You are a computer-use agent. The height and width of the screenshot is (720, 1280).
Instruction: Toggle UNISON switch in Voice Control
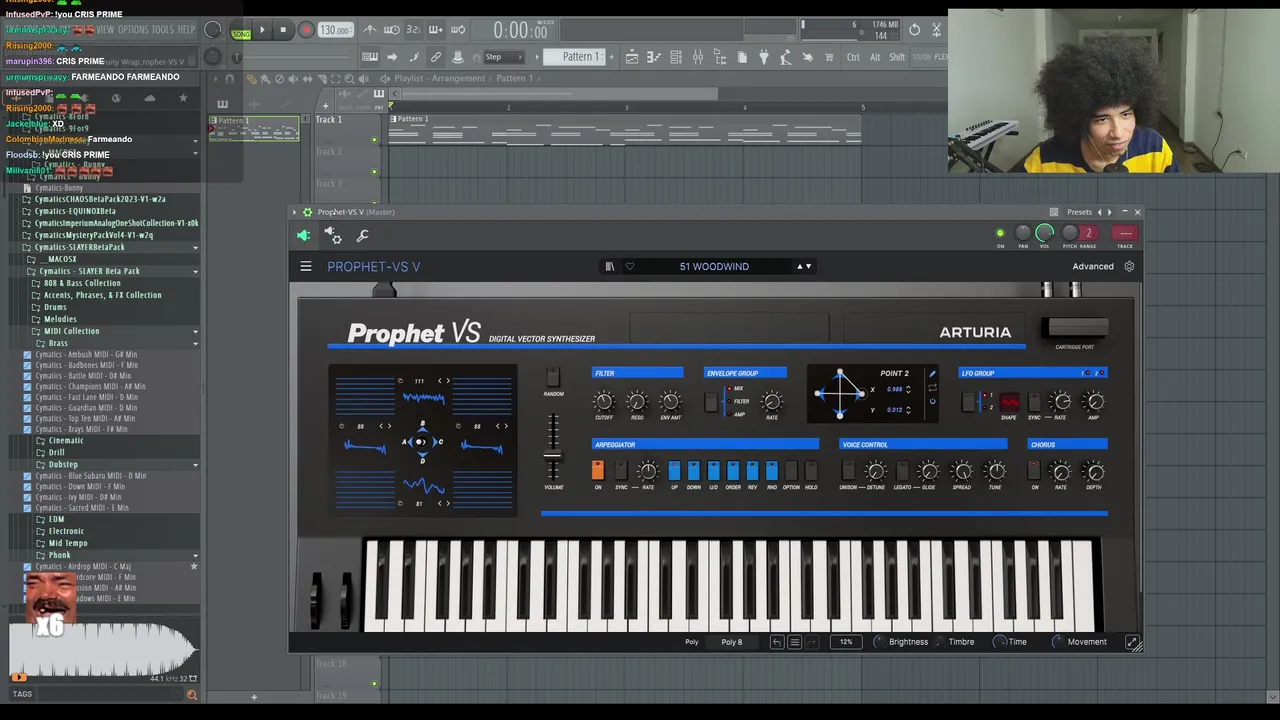click(848, 470)
